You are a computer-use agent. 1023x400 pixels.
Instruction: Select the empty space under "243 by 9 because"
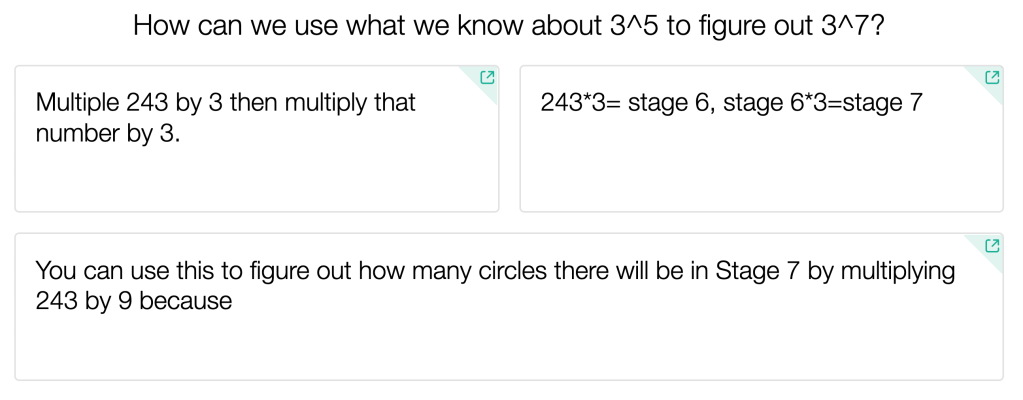tap(508, 345)
